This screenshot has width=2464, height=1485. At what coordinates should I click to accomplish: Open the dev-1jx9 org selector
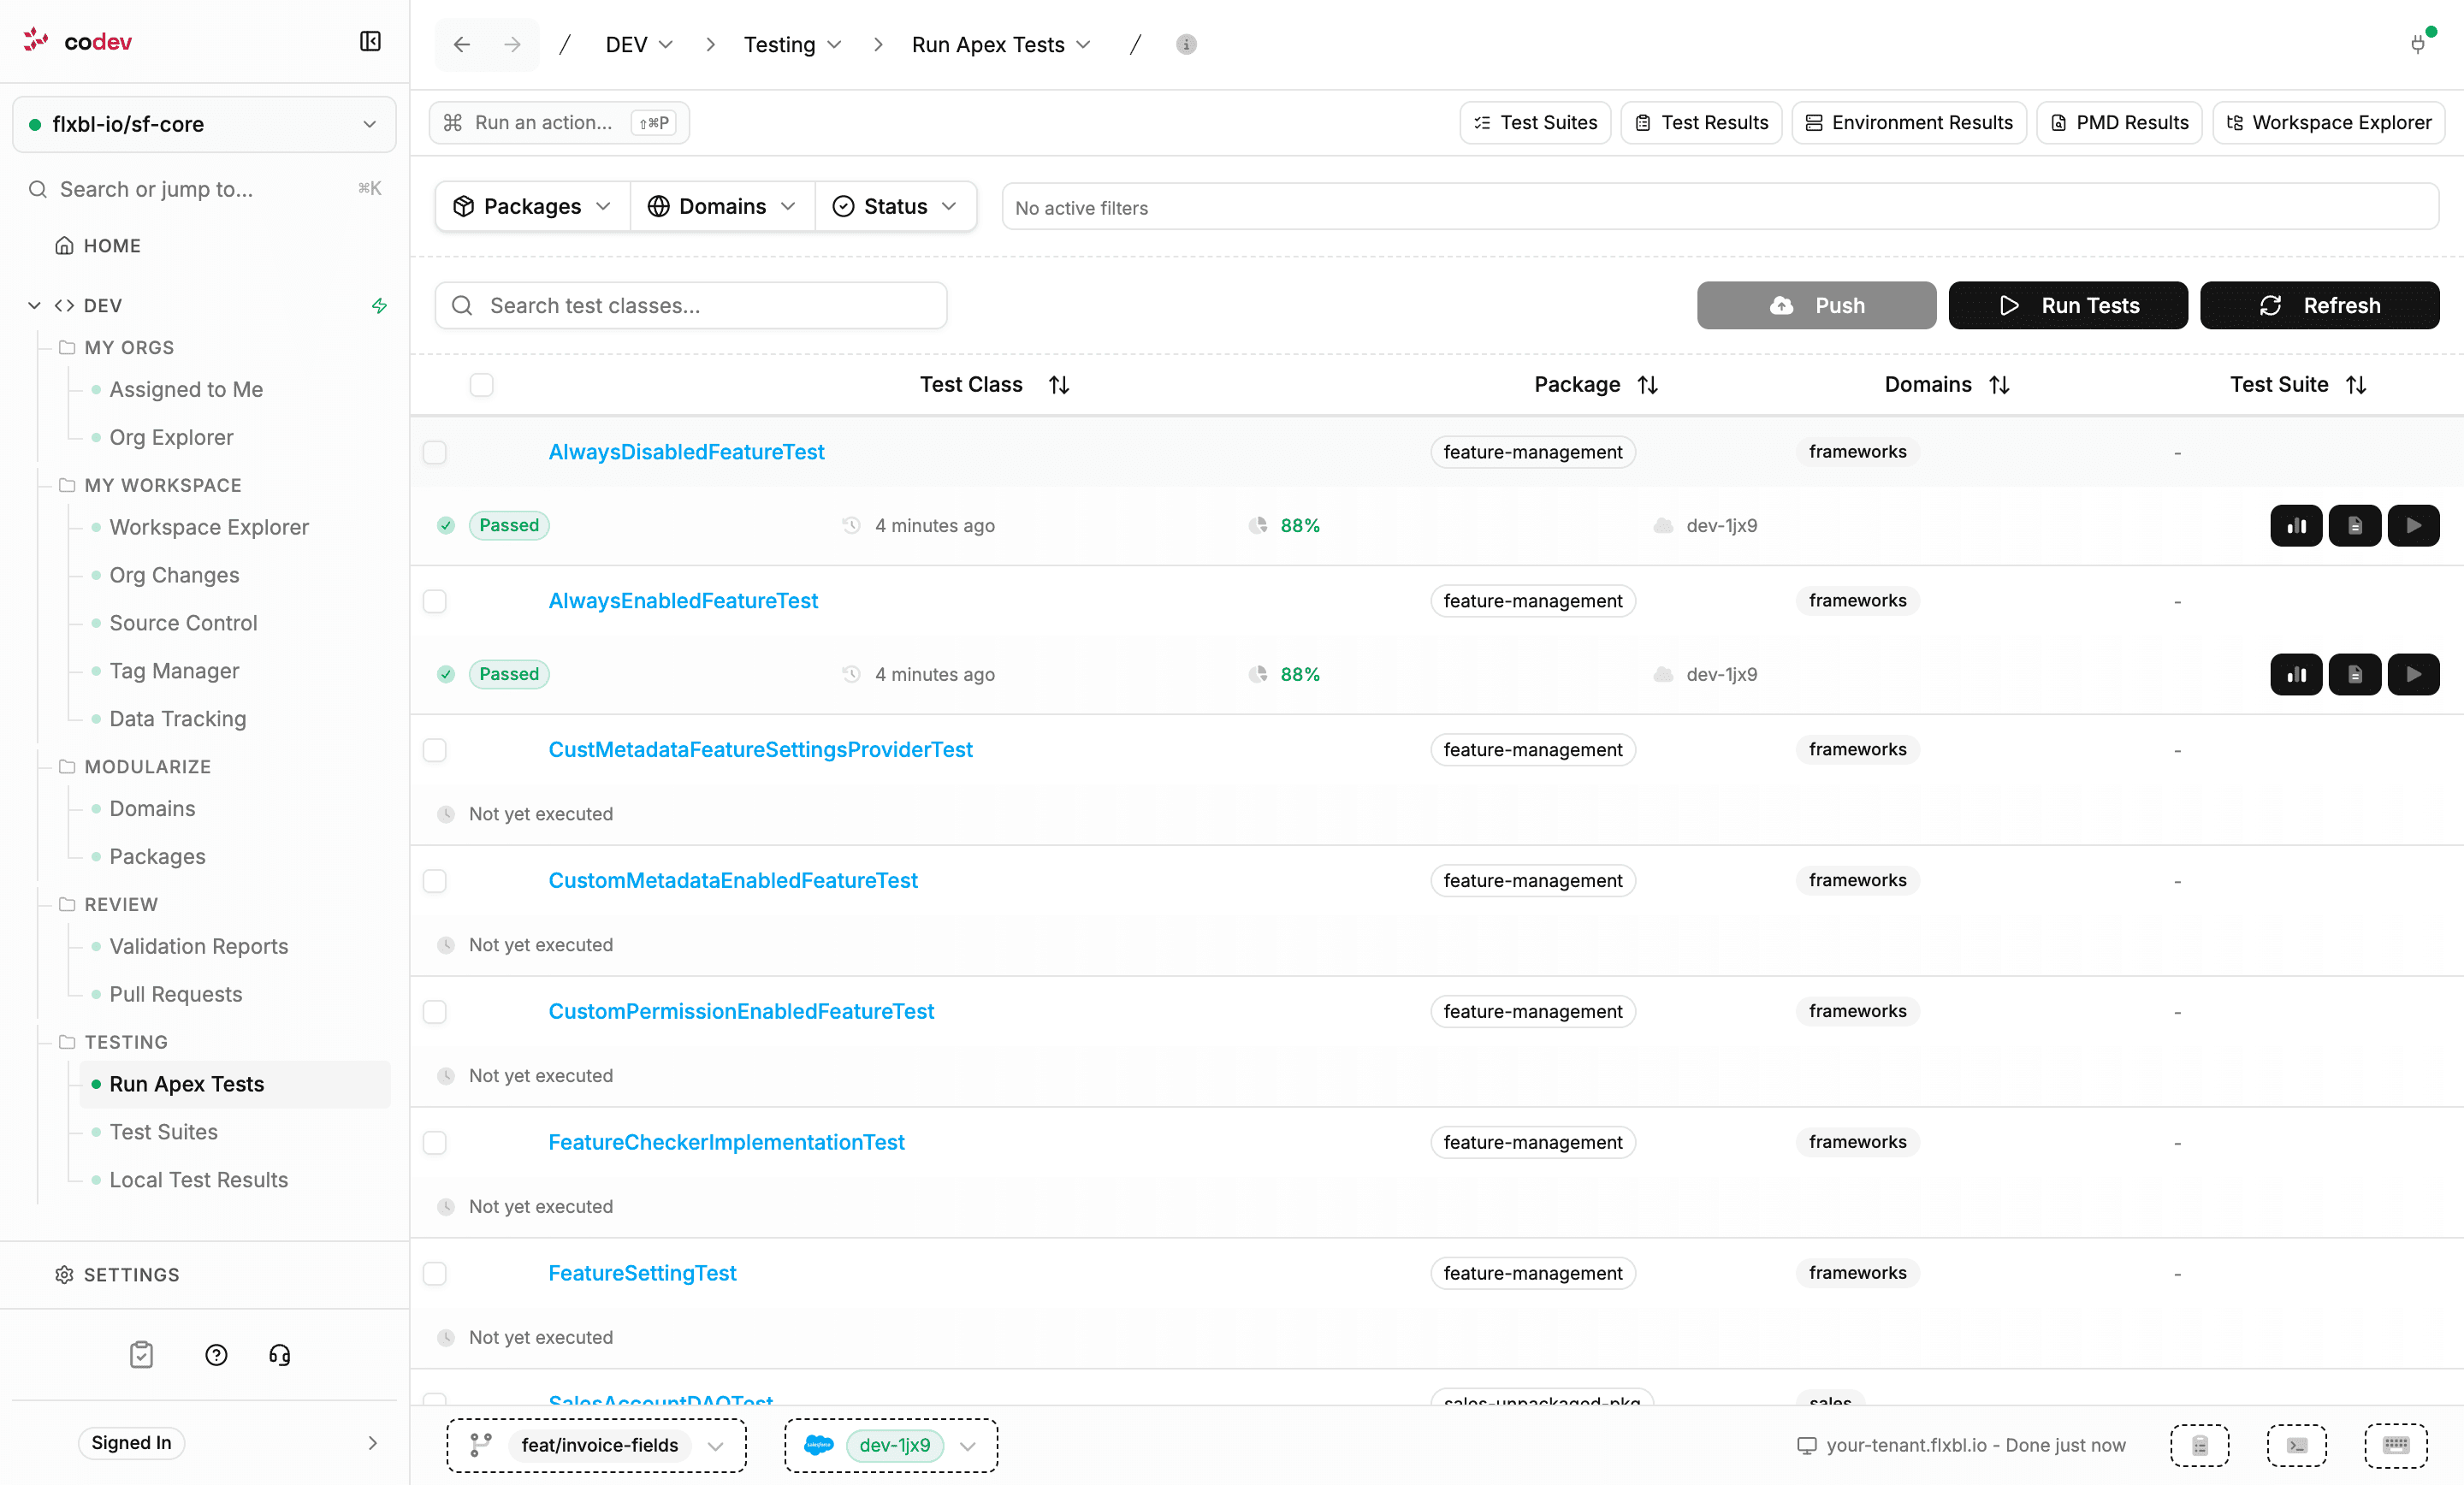(x=891, y=1445)
